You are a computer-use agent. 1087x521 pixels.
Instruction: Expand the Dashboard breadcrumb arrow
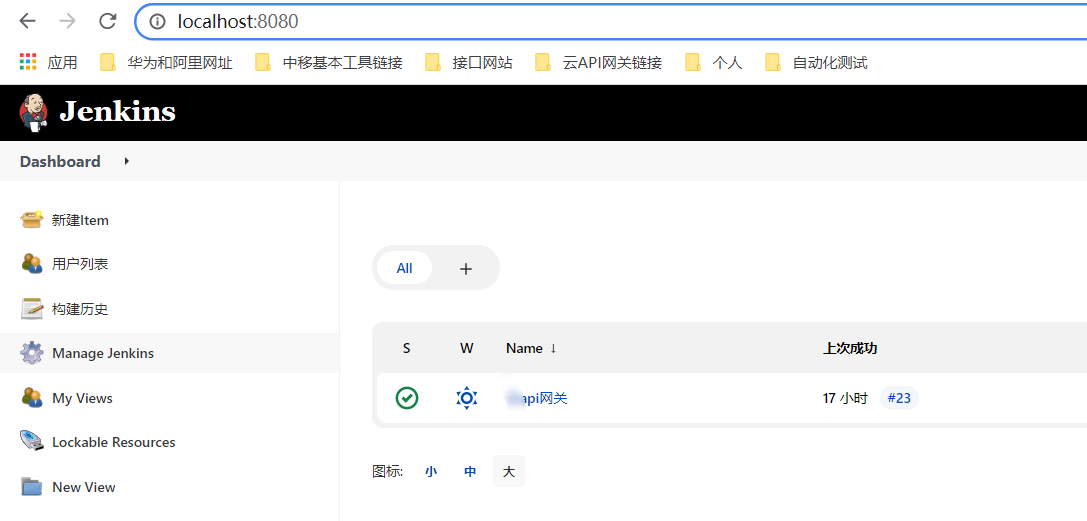tap(126, 161)
